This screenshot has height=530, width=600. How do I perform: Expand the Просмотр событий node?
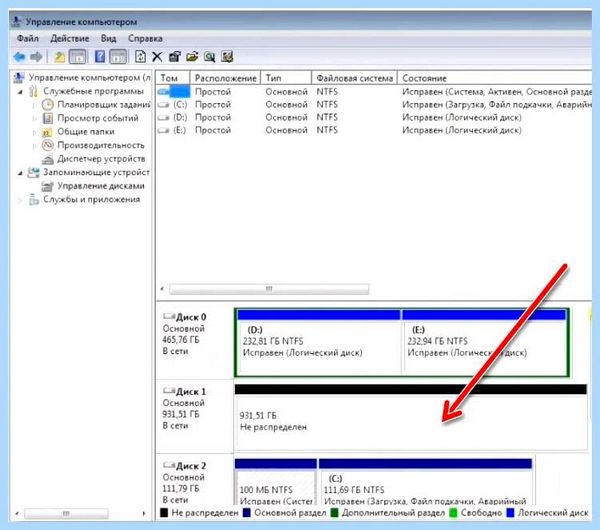pyautogui.click(x=35, y=119)
